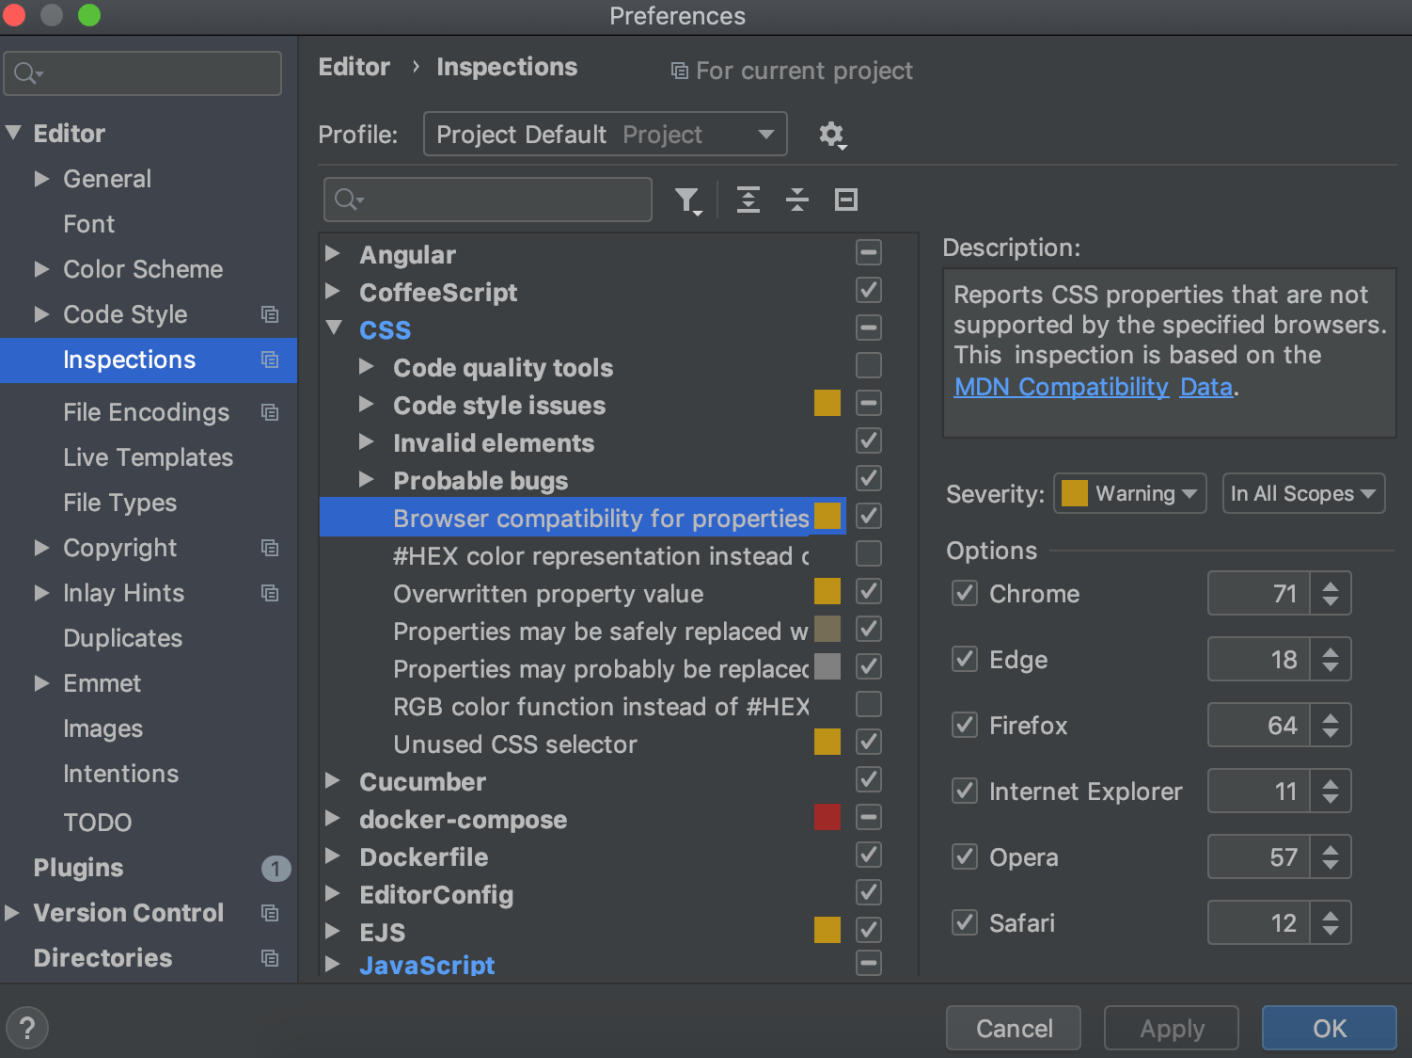Open the In All Scopes dropdown
This screenshot has height=1058, width=1412.
pos(1302,493)
